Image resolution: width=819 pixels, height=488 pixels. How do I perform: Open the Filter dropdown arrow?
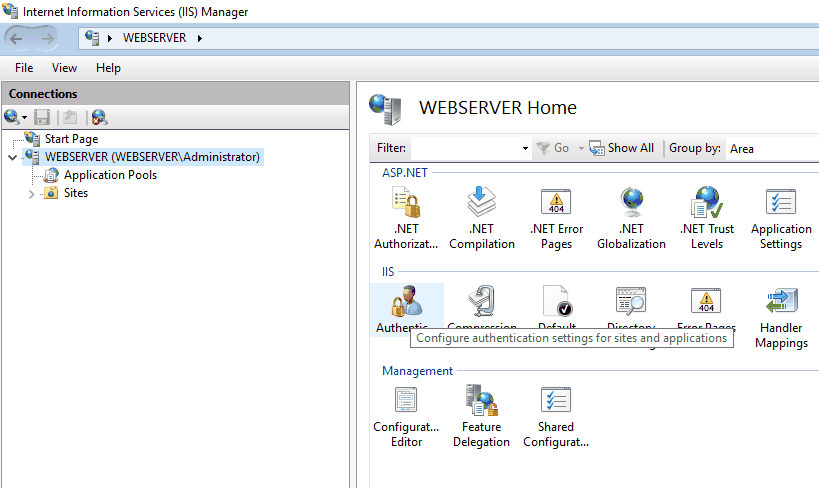click(x=525, y=149)
